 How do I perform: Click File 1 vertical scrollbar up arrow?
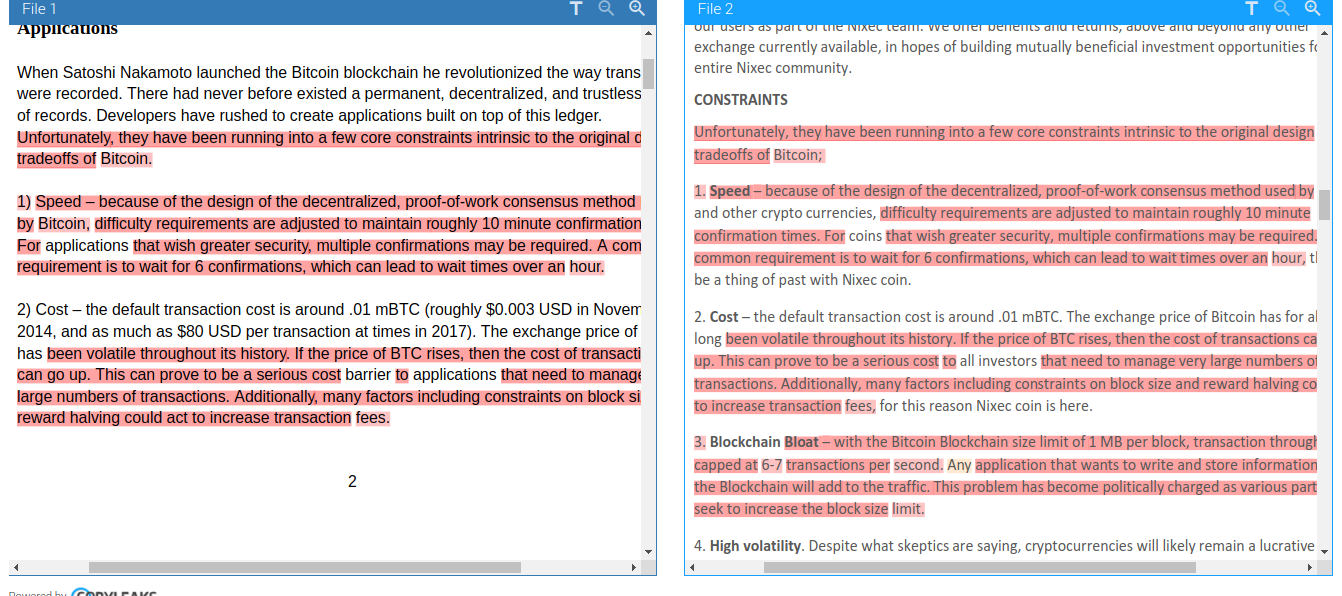[648, 34]
